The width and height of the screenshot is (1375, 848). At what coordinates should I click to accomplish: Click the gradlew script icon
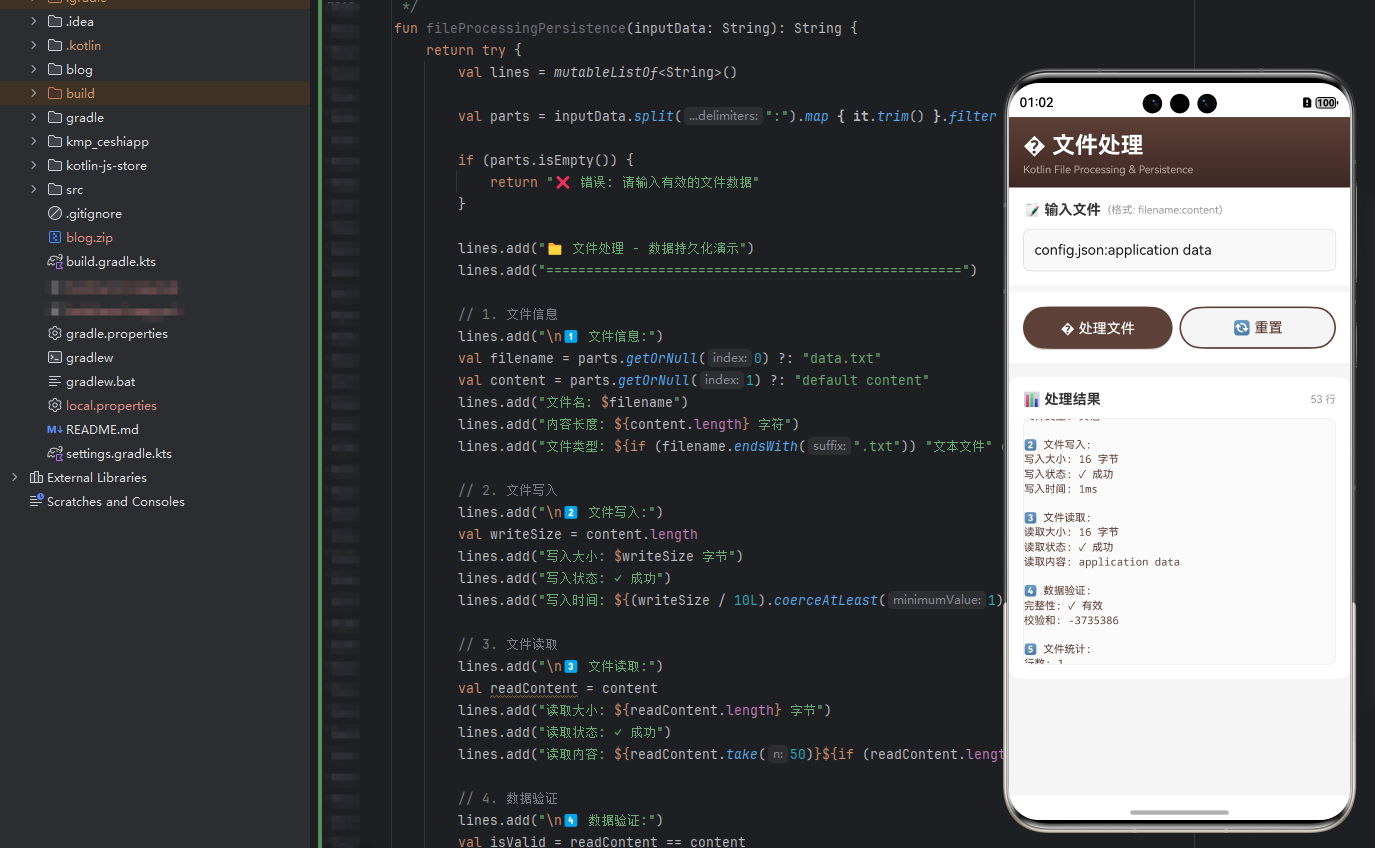click(55, 357)
